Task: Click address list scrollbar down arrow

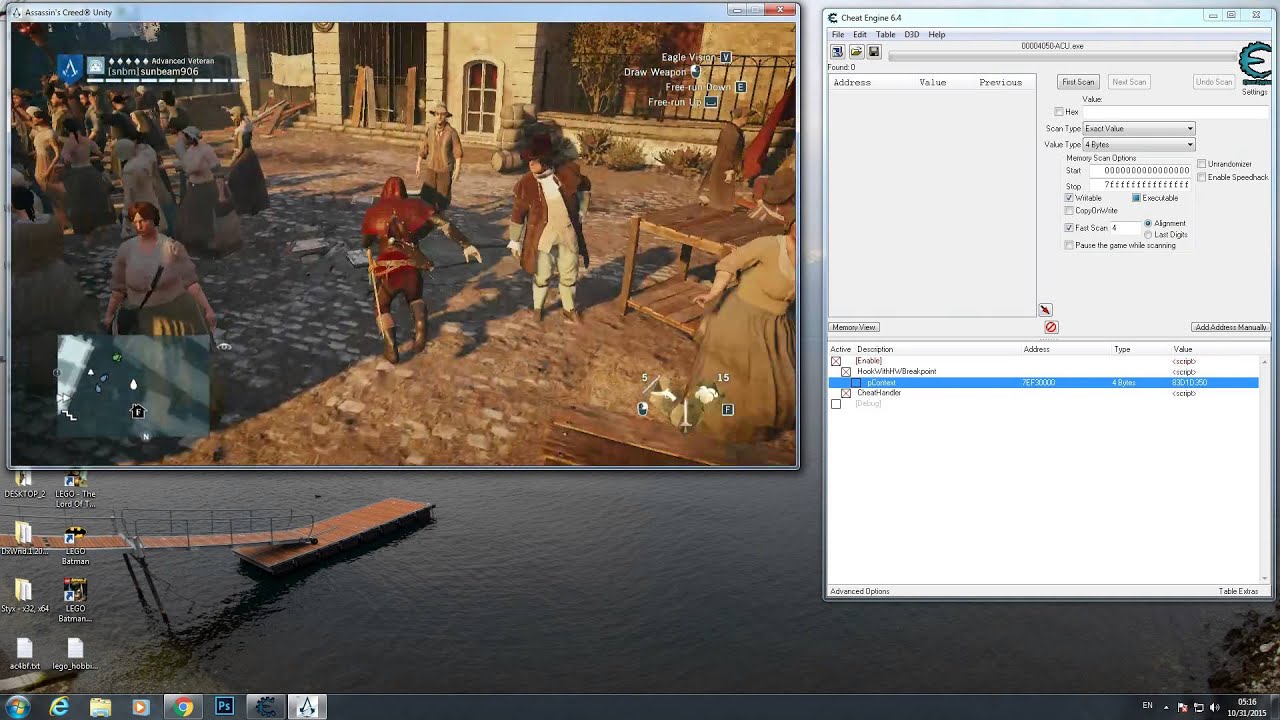Action: 1264,578
